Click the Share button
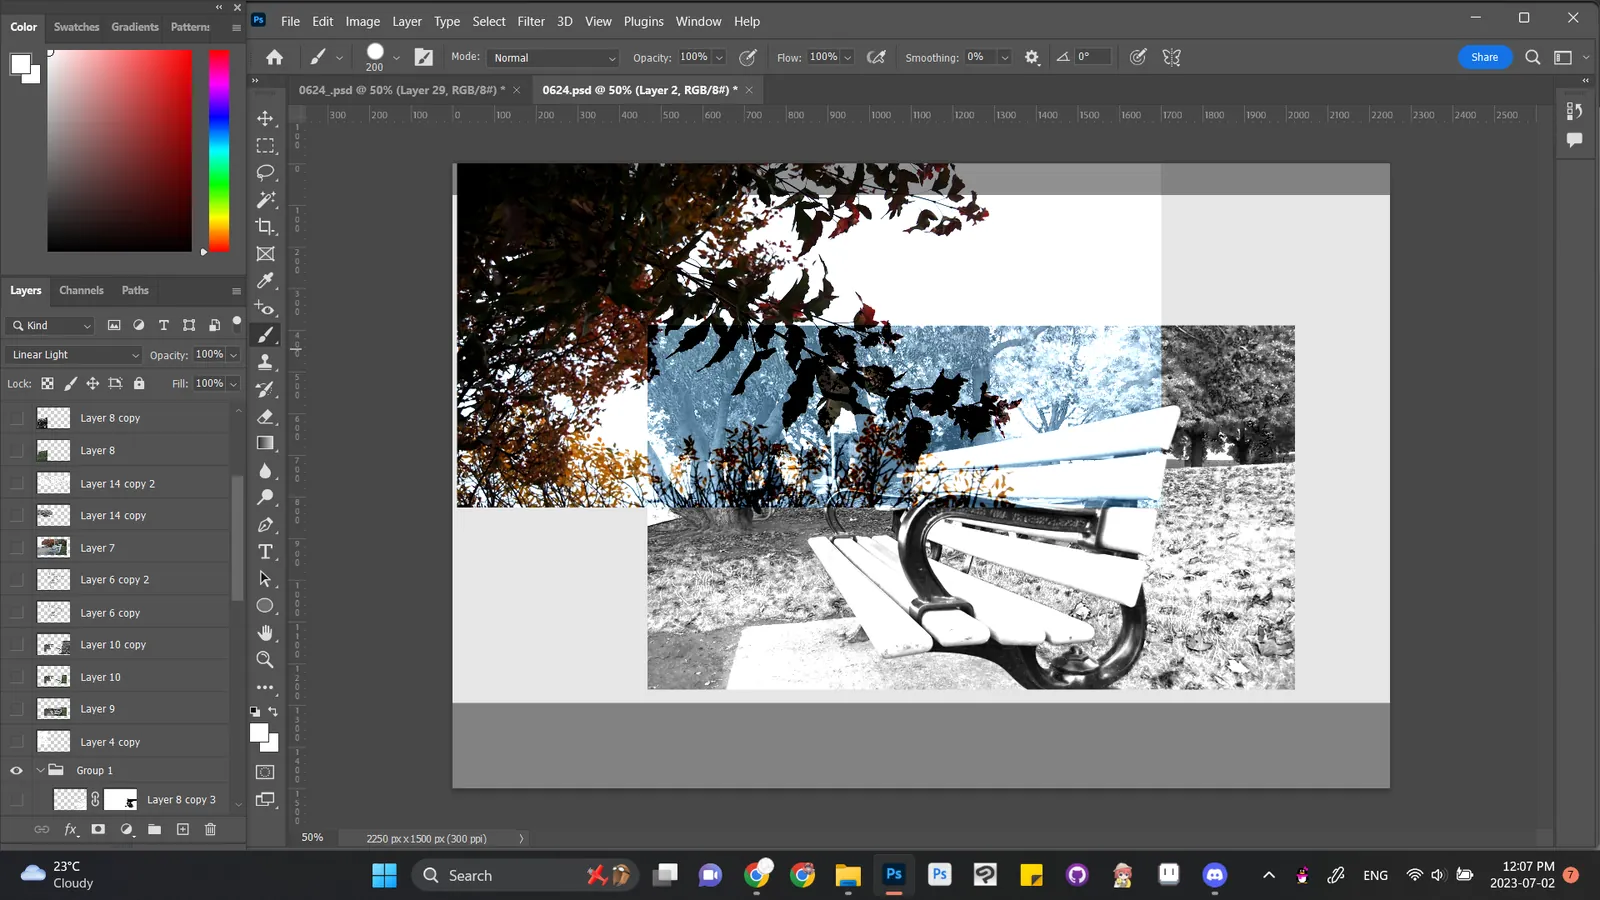The image size is (1600, 900). pos(1484,57)
